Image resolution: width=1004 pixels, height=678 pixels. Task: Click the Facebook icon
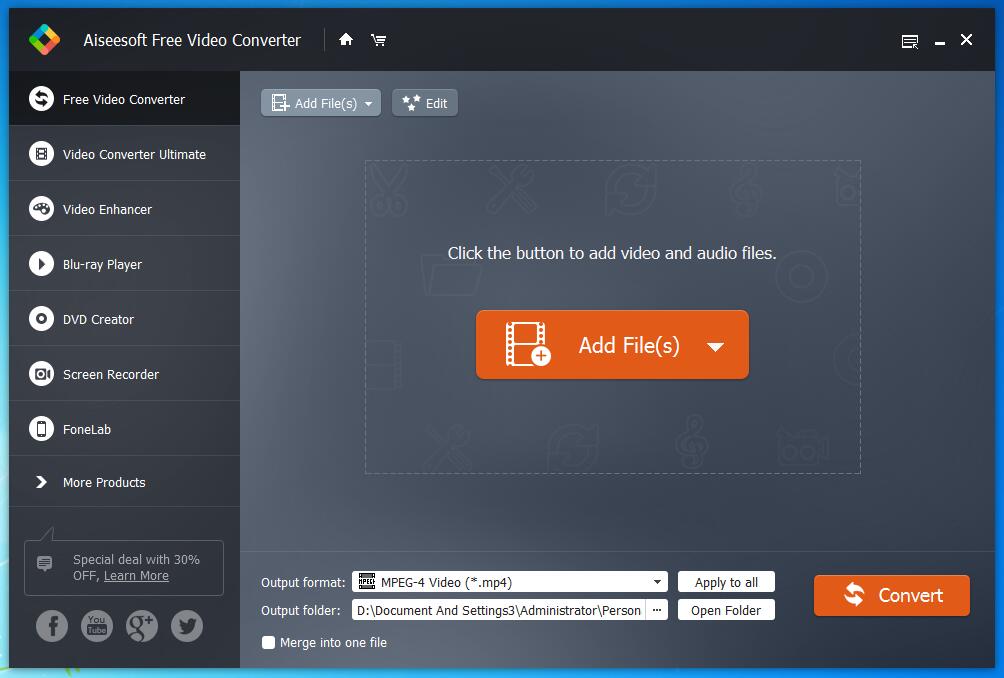click(52, 626)
